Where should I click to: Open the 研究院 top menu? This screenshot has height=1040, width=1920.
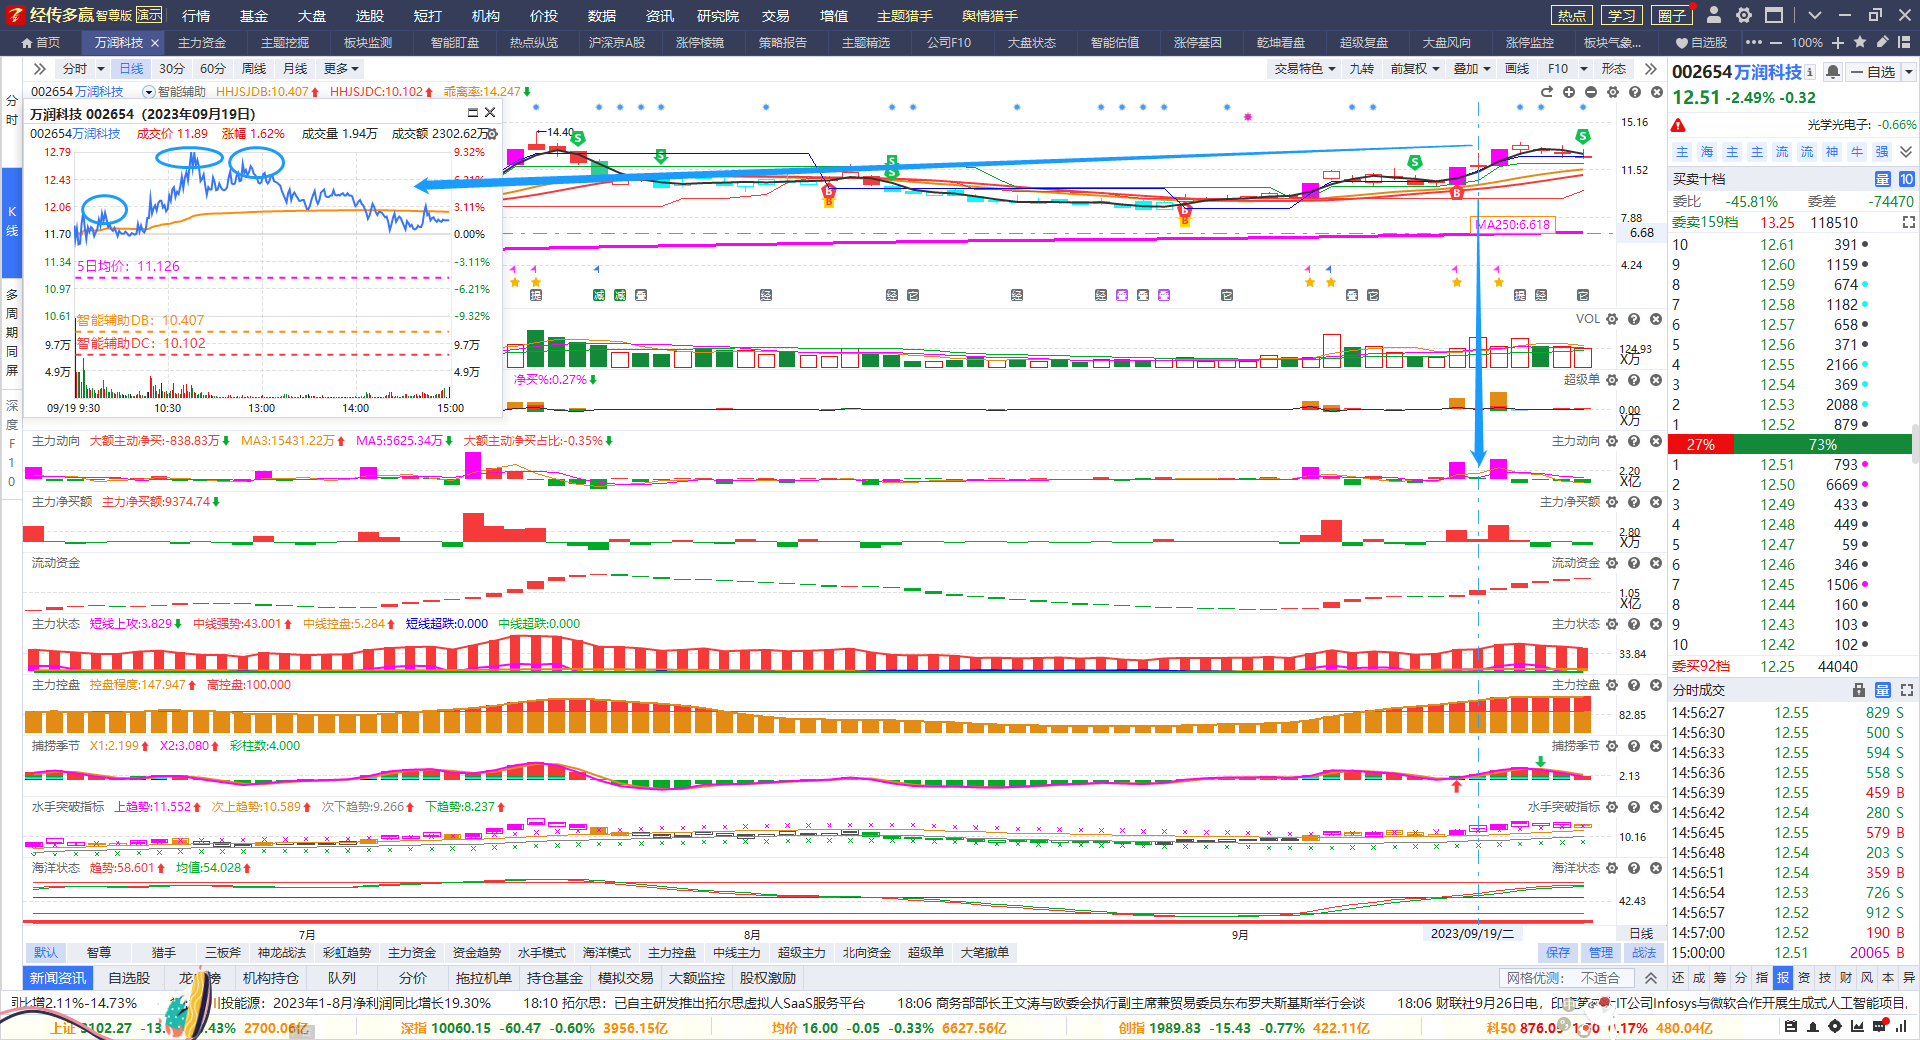point(718,16)
